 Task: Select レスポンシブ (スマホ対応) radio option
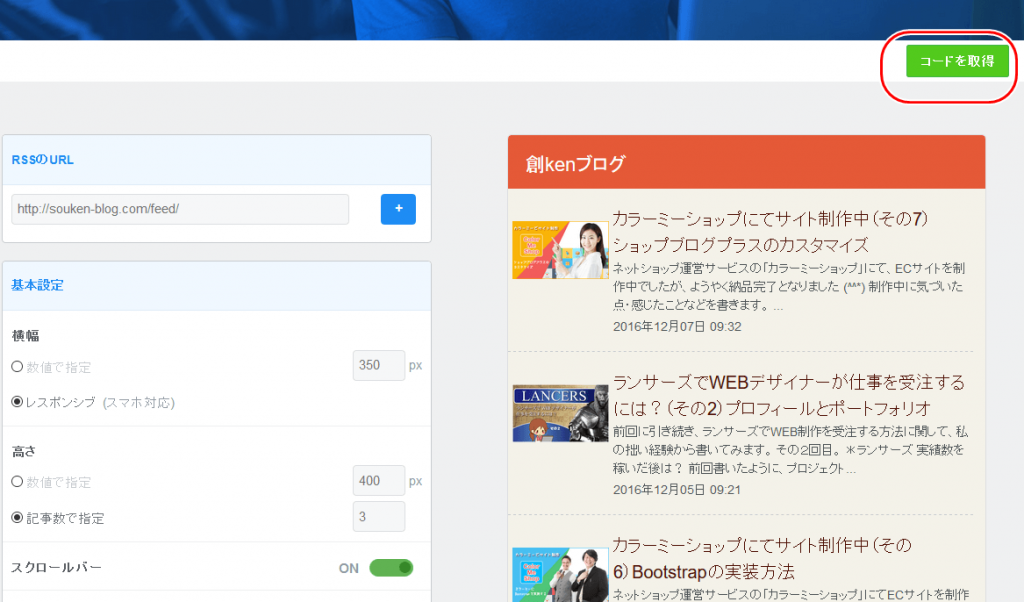[18, 402]
